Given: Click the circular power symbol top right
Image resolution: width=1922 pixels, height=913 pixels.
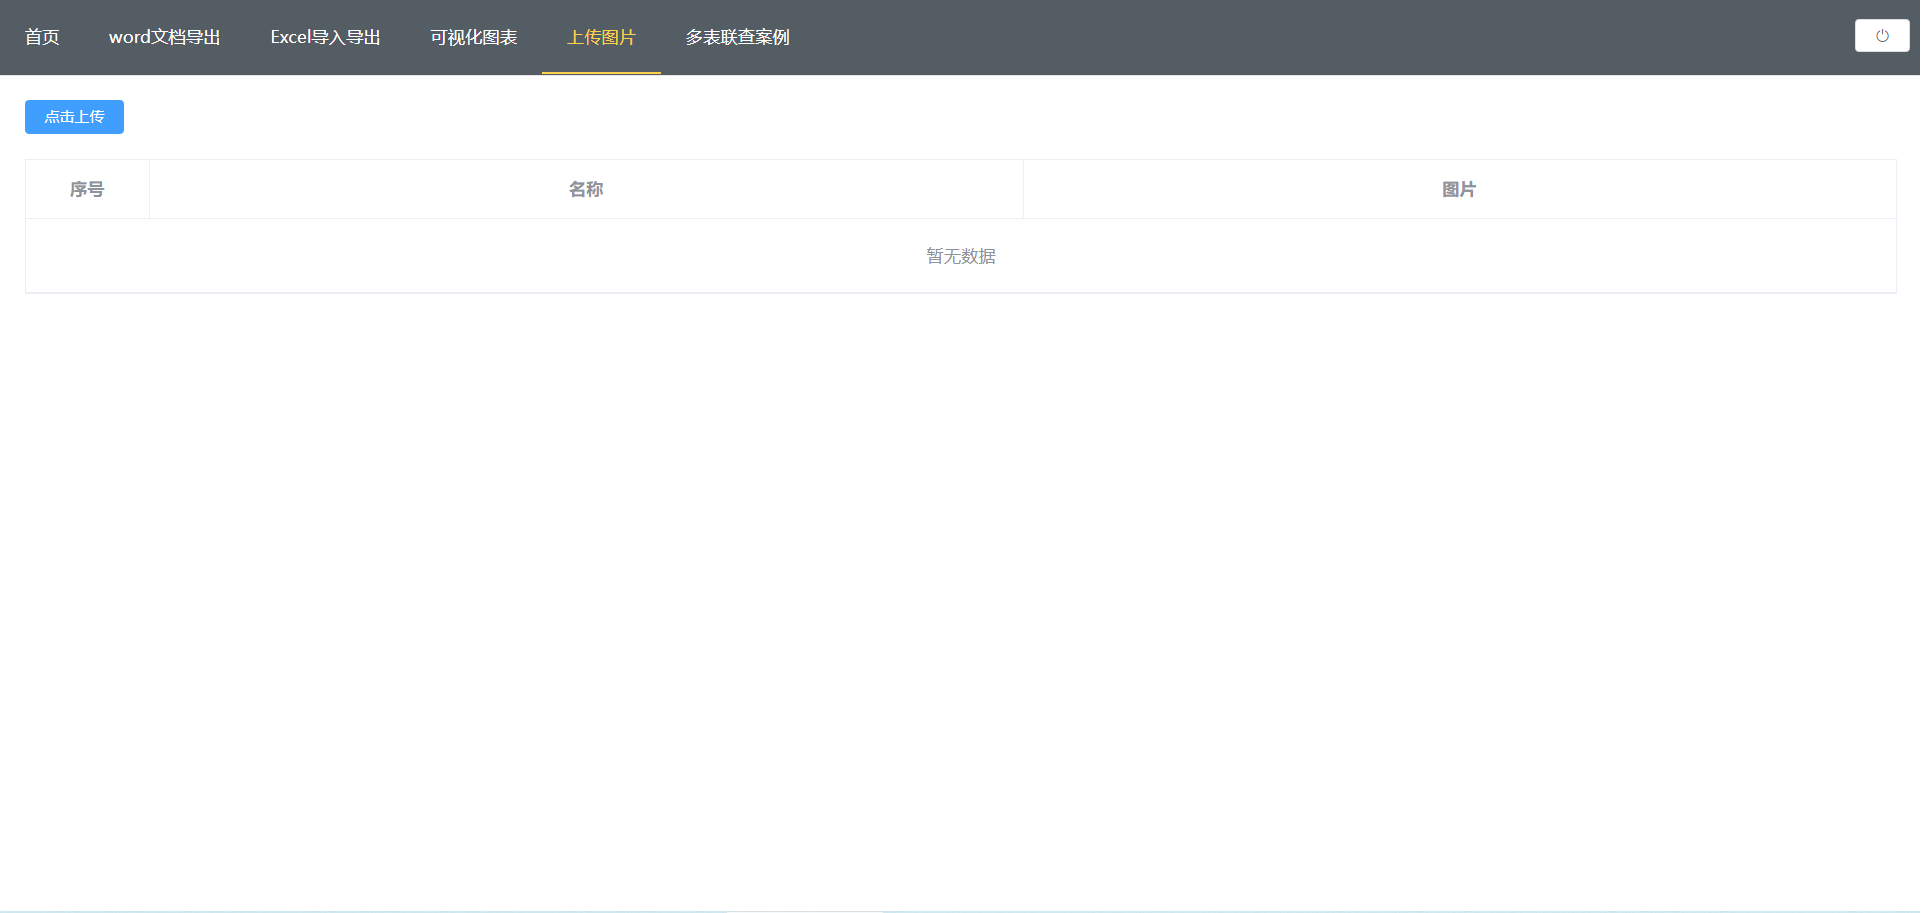Looking at the screenshot, I should [1882, 35].
